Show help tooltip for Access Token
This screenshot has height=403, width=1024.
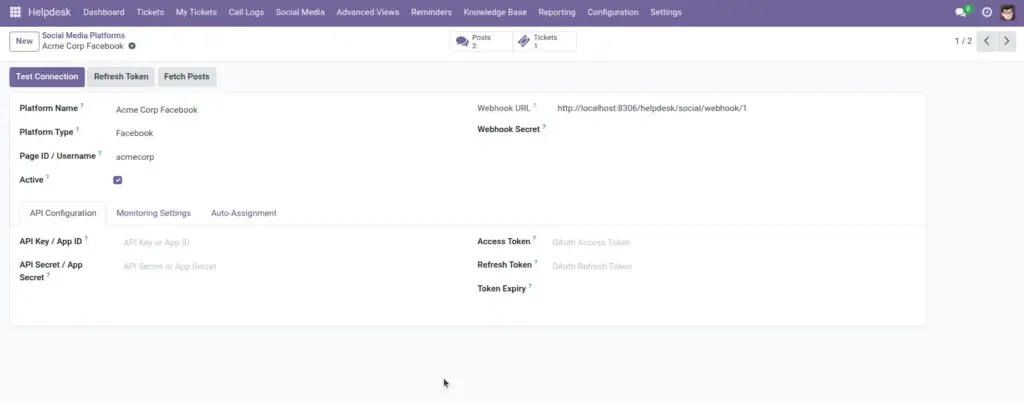tap(534, 238)
